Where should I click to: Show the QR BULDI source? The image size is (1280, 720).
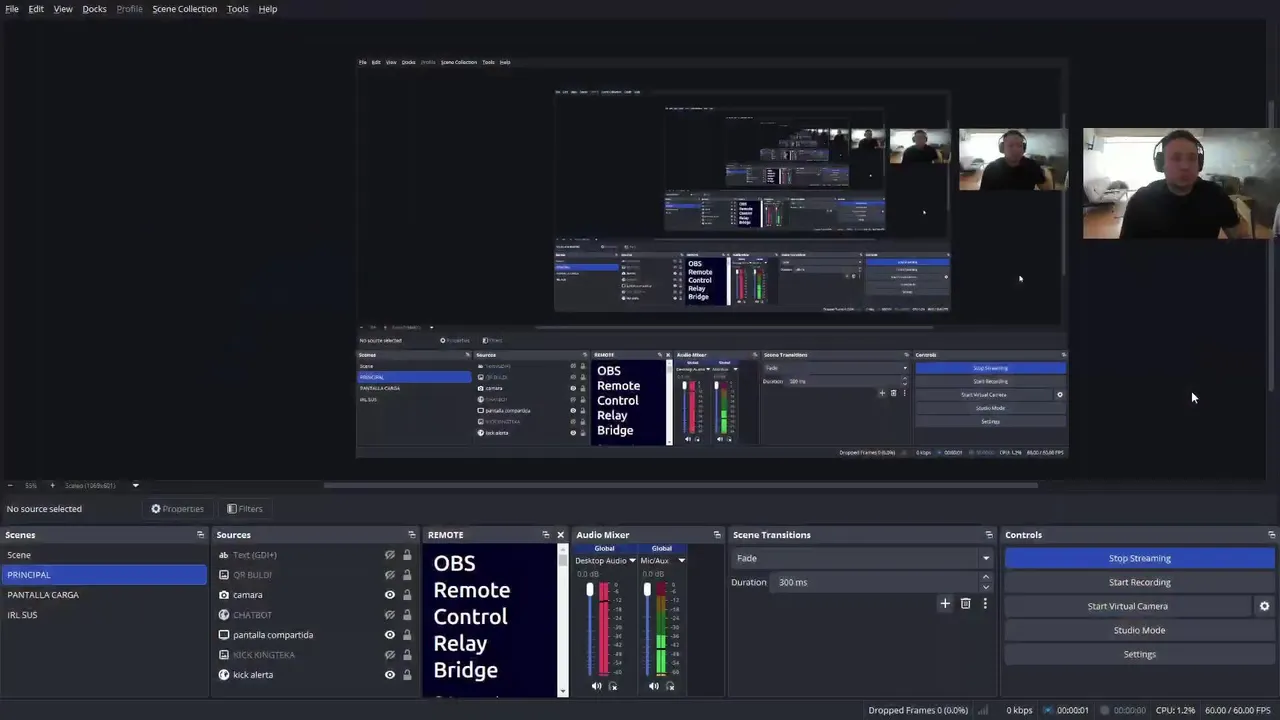(390, 575)
